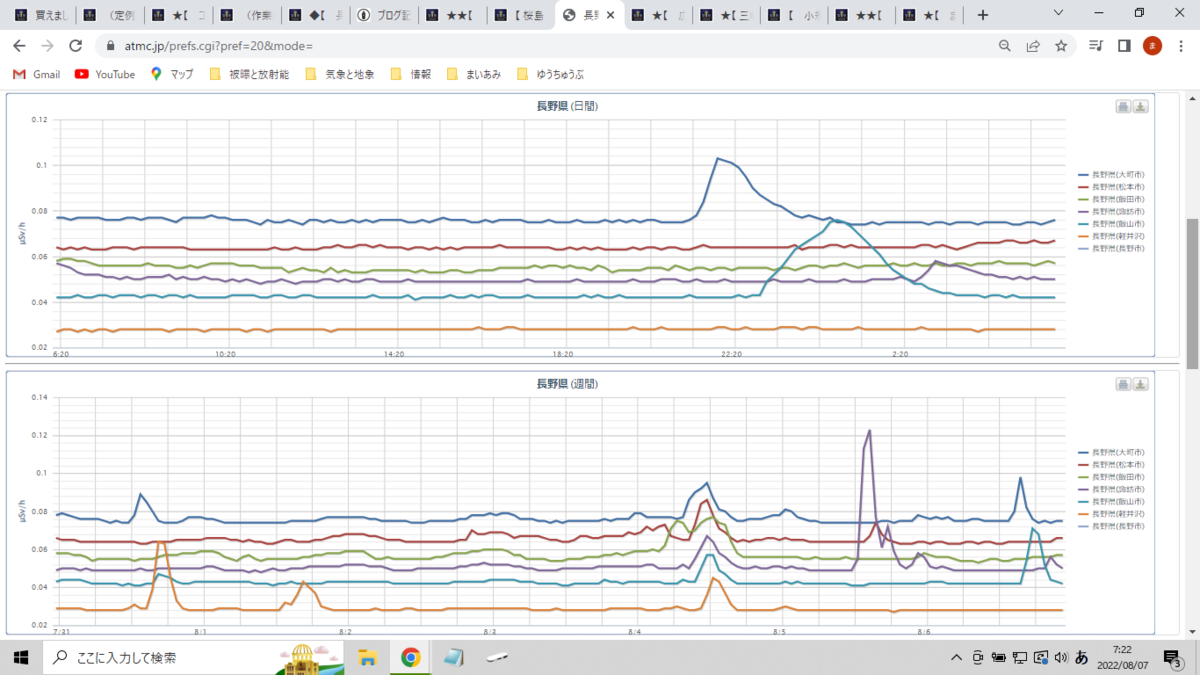Screen dimensions: 1200x675
Task: Click the zoom magnifier icon in address bar
Action: click(x=1005, y=46)
